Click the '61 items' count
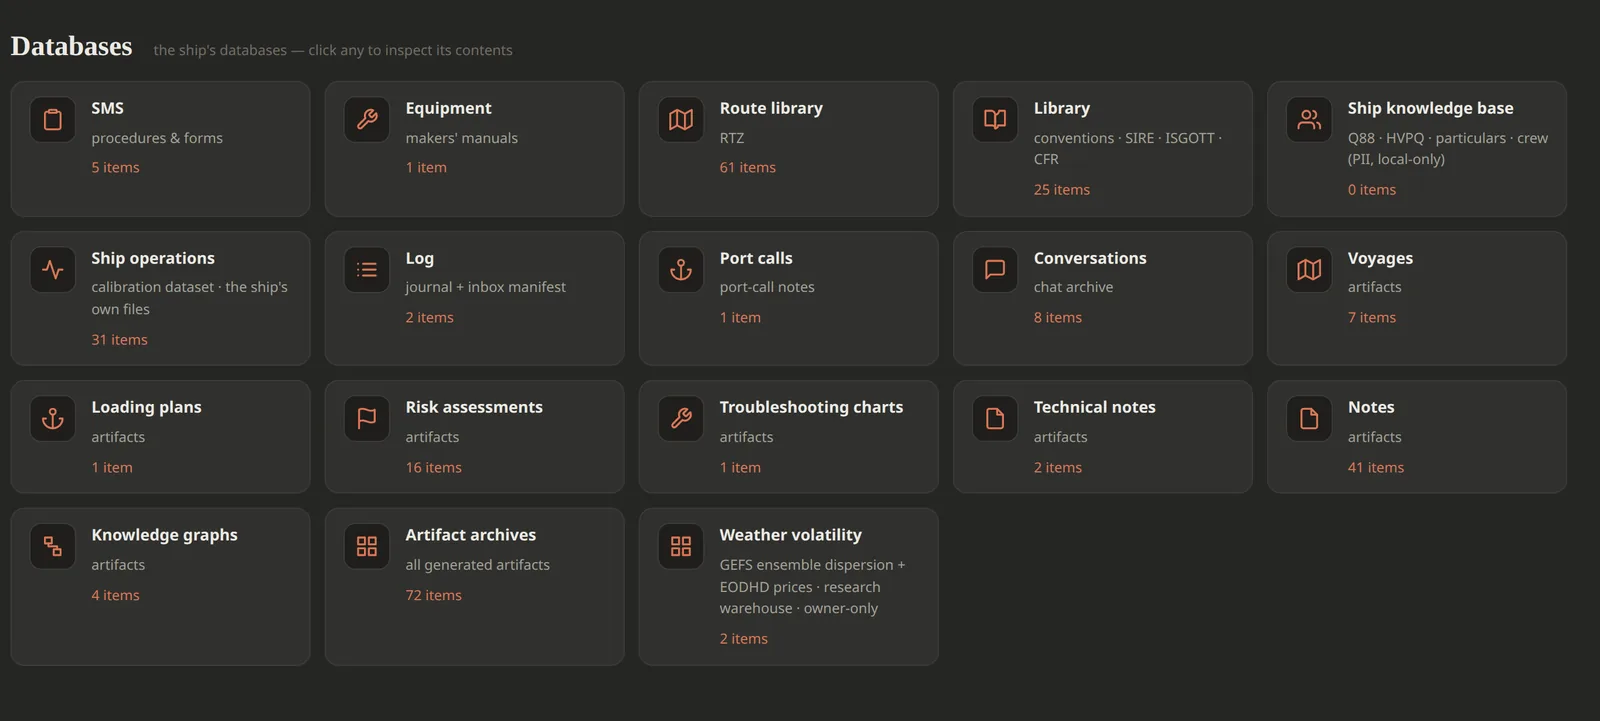 [747, 167]
